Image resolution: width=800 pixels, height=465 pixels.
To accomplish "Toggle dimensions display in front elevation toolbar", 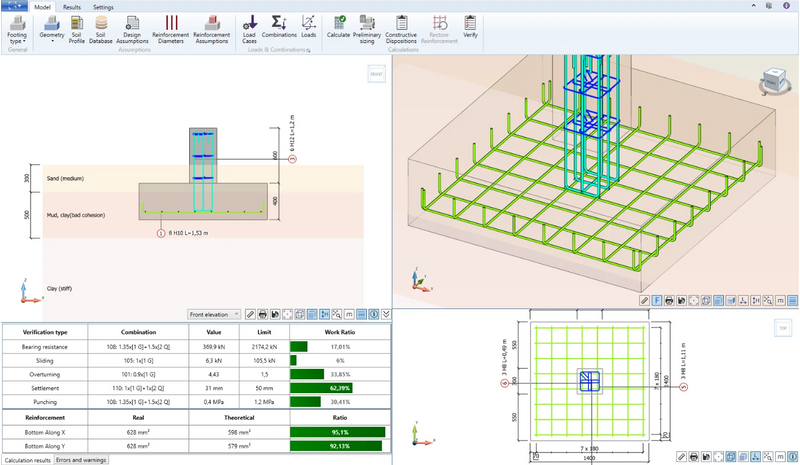I will tap(324, 314).
